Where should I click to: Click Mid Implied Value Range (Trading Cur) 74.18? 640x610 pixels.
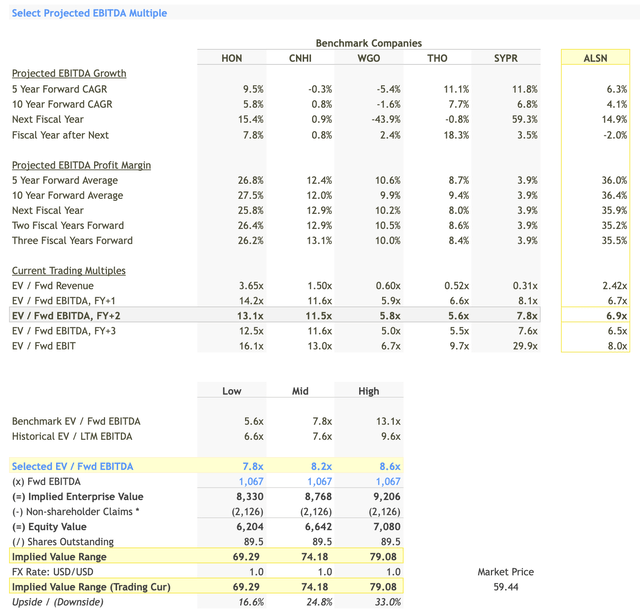point(315,587)
